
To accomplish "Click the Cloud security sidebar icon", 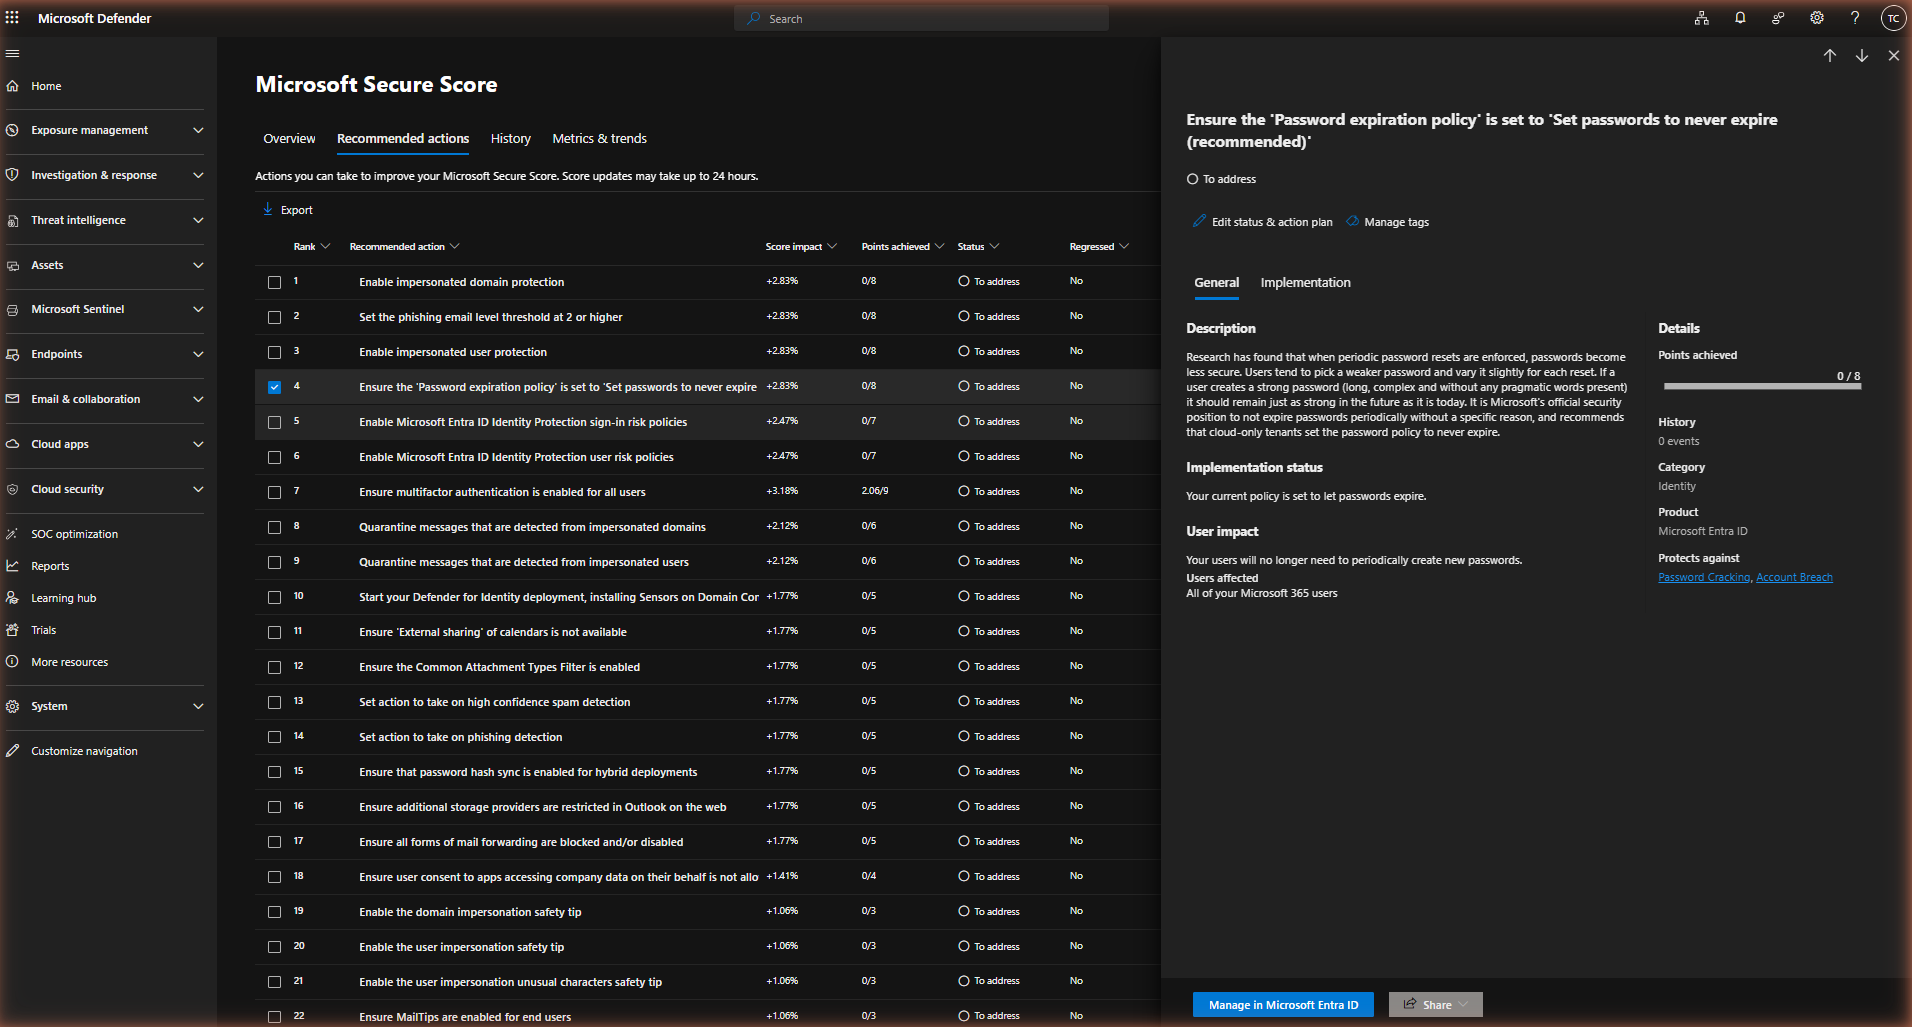I will 12,489.
